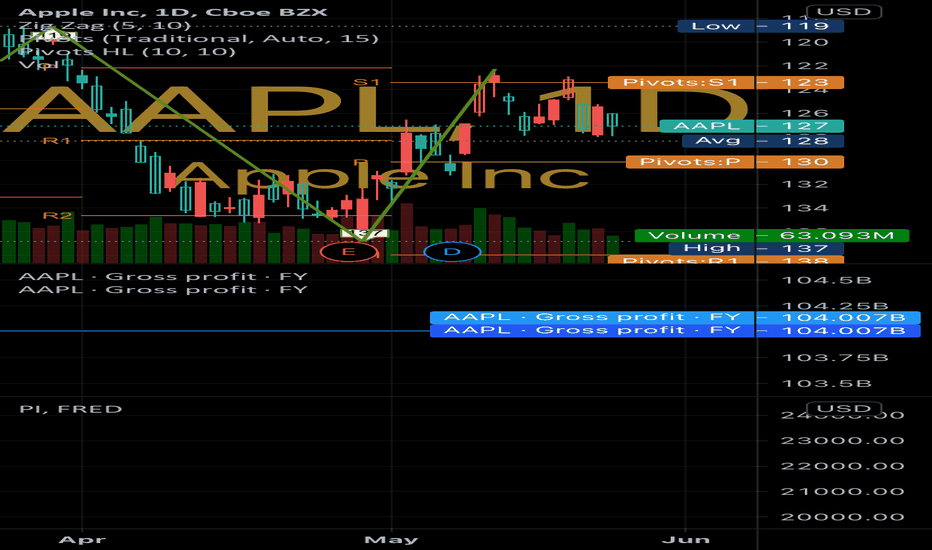Click the 23000.00 axis value
Viewport: 932px width, 550px height.
(842, 441)
